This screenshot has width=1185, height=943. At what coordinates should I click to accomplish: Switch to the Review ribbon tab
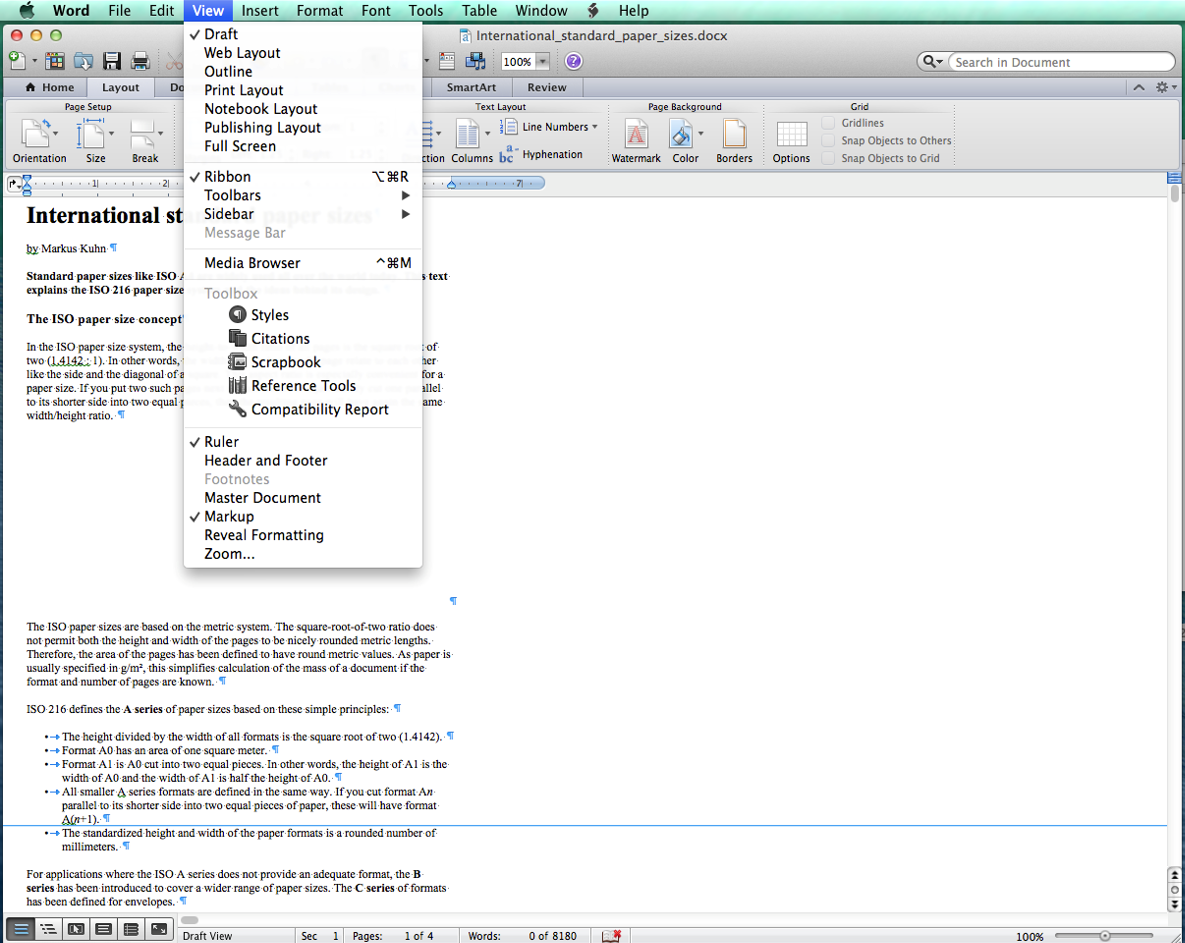tap(547, 88)
